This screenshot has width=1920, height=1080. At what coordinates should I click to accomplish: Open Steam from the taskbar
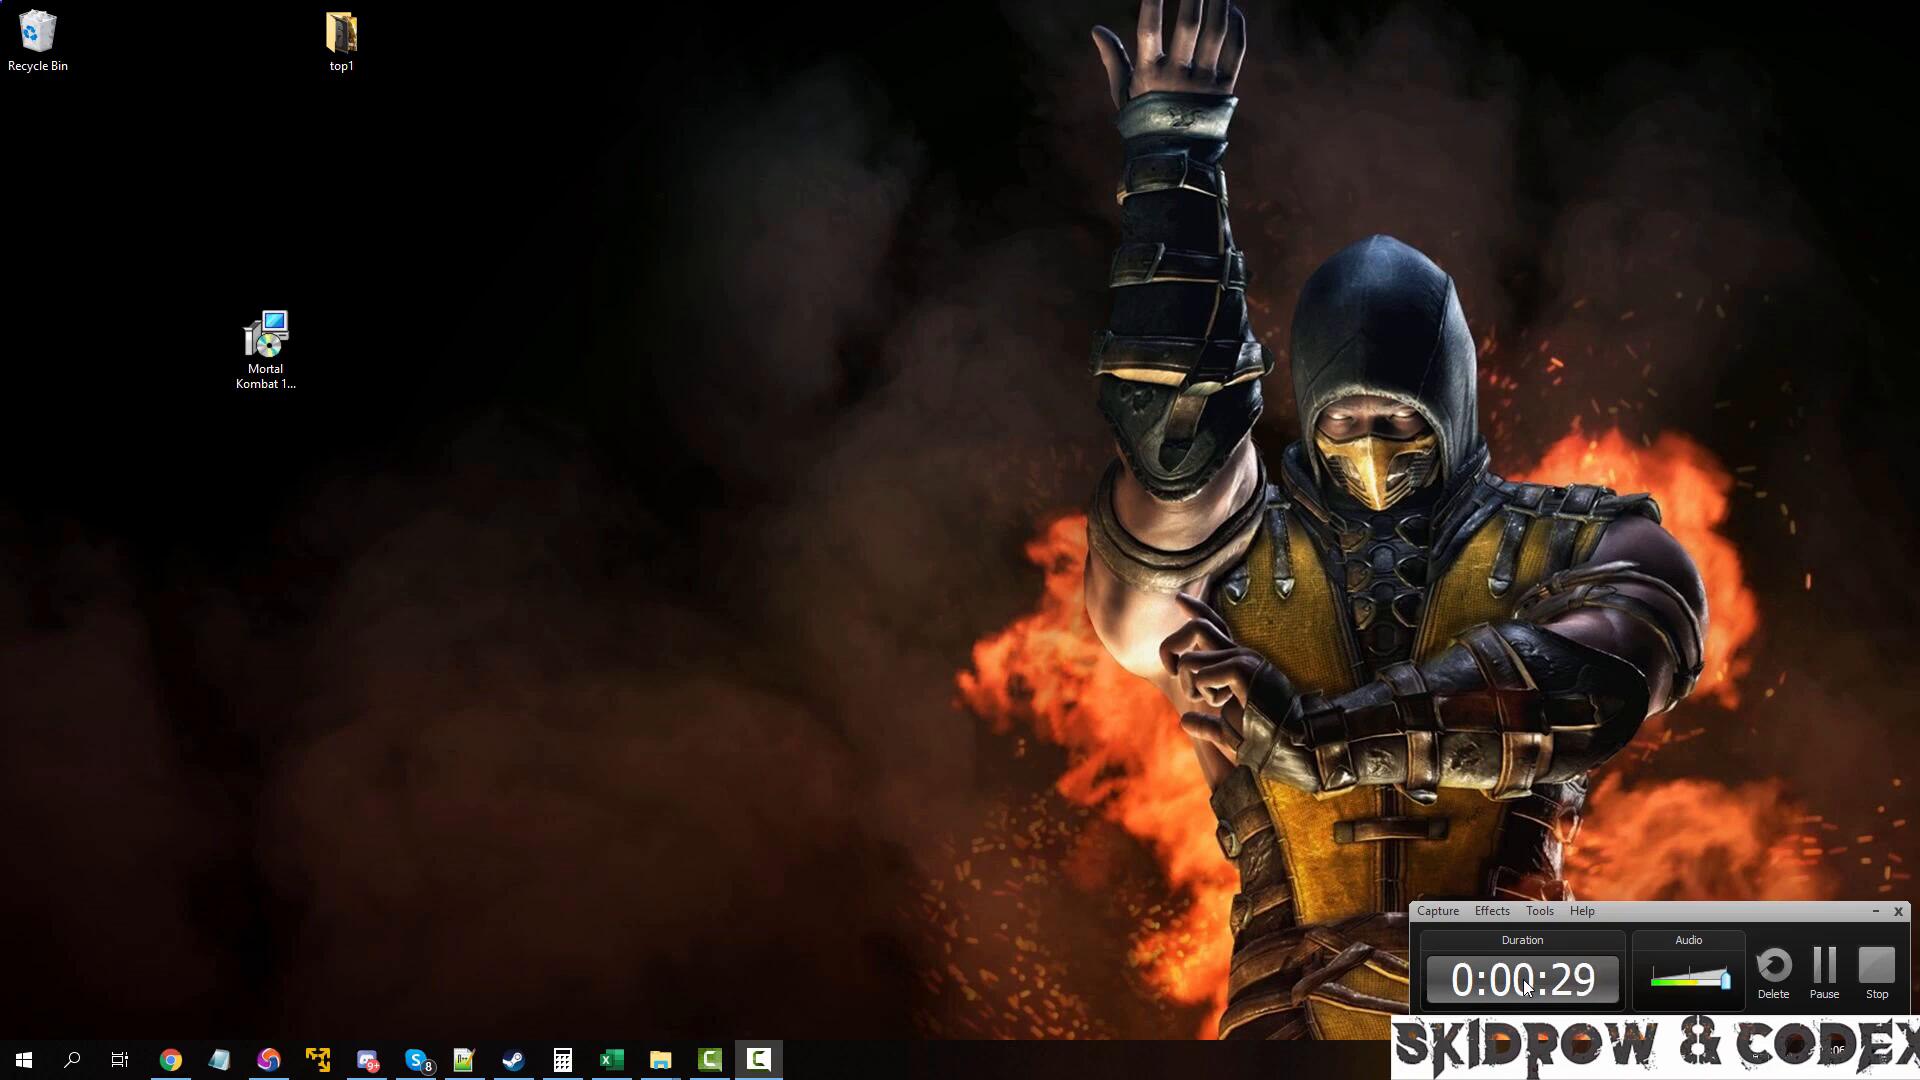point(513,1060)
